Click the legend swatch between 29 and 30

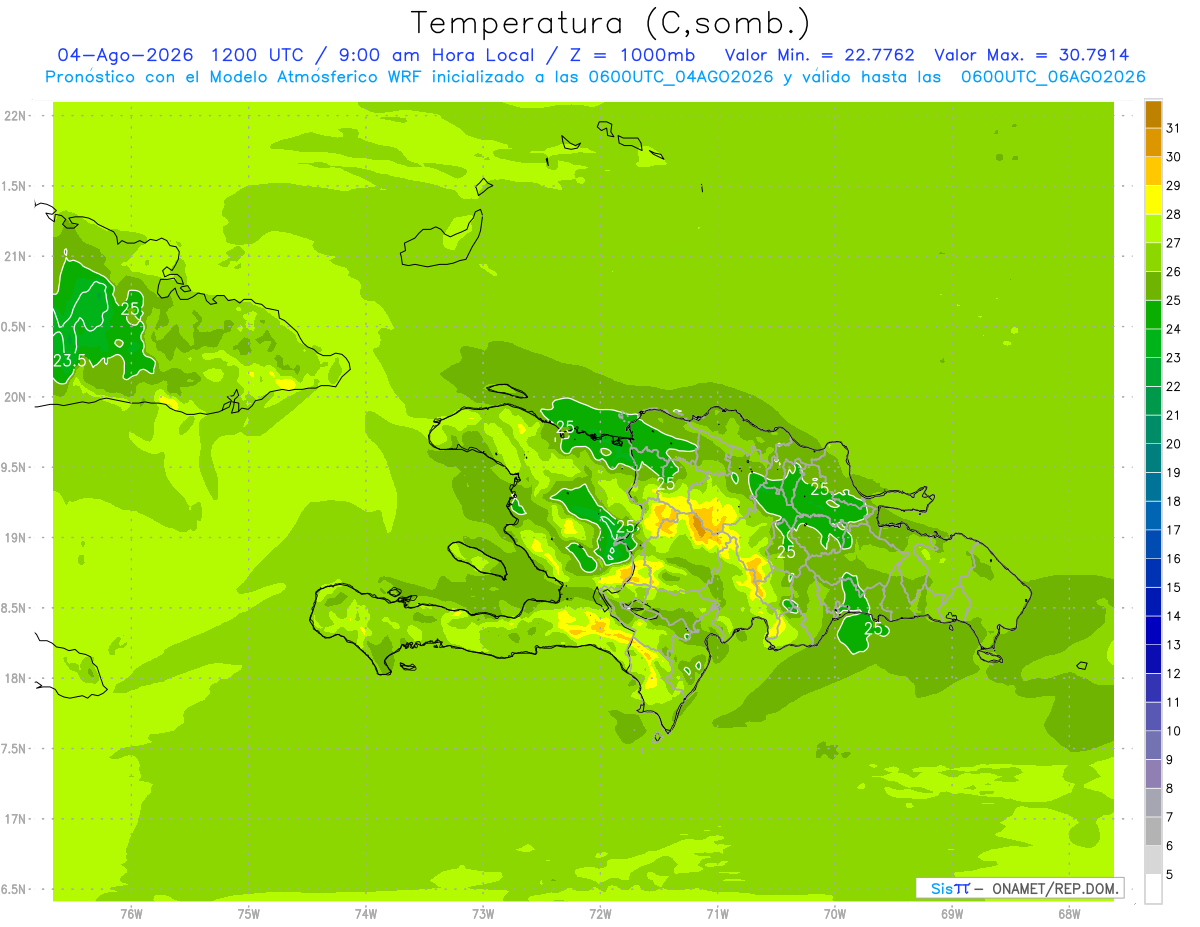pos(1153,171)
